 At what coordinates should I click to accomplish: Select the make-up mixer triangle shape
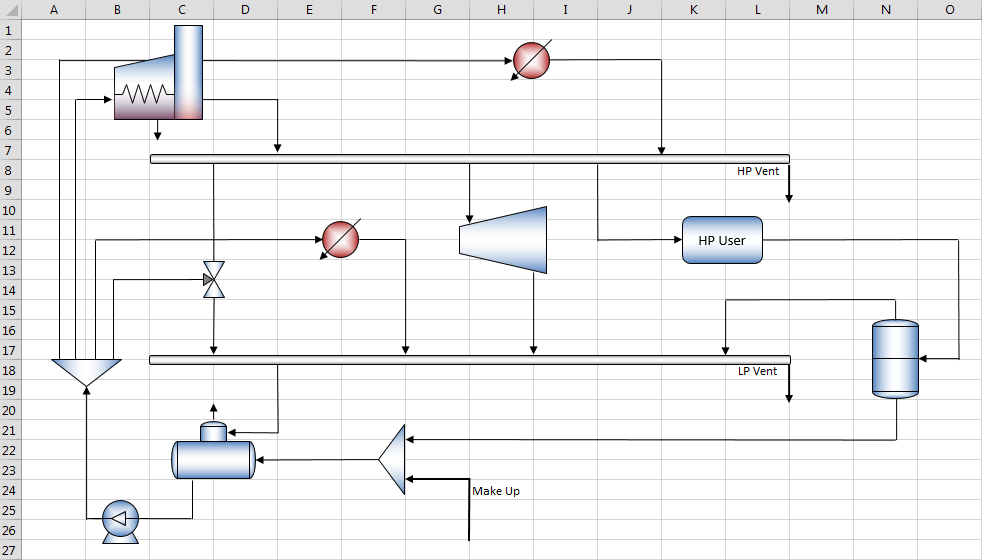click(x=392, y=459)
